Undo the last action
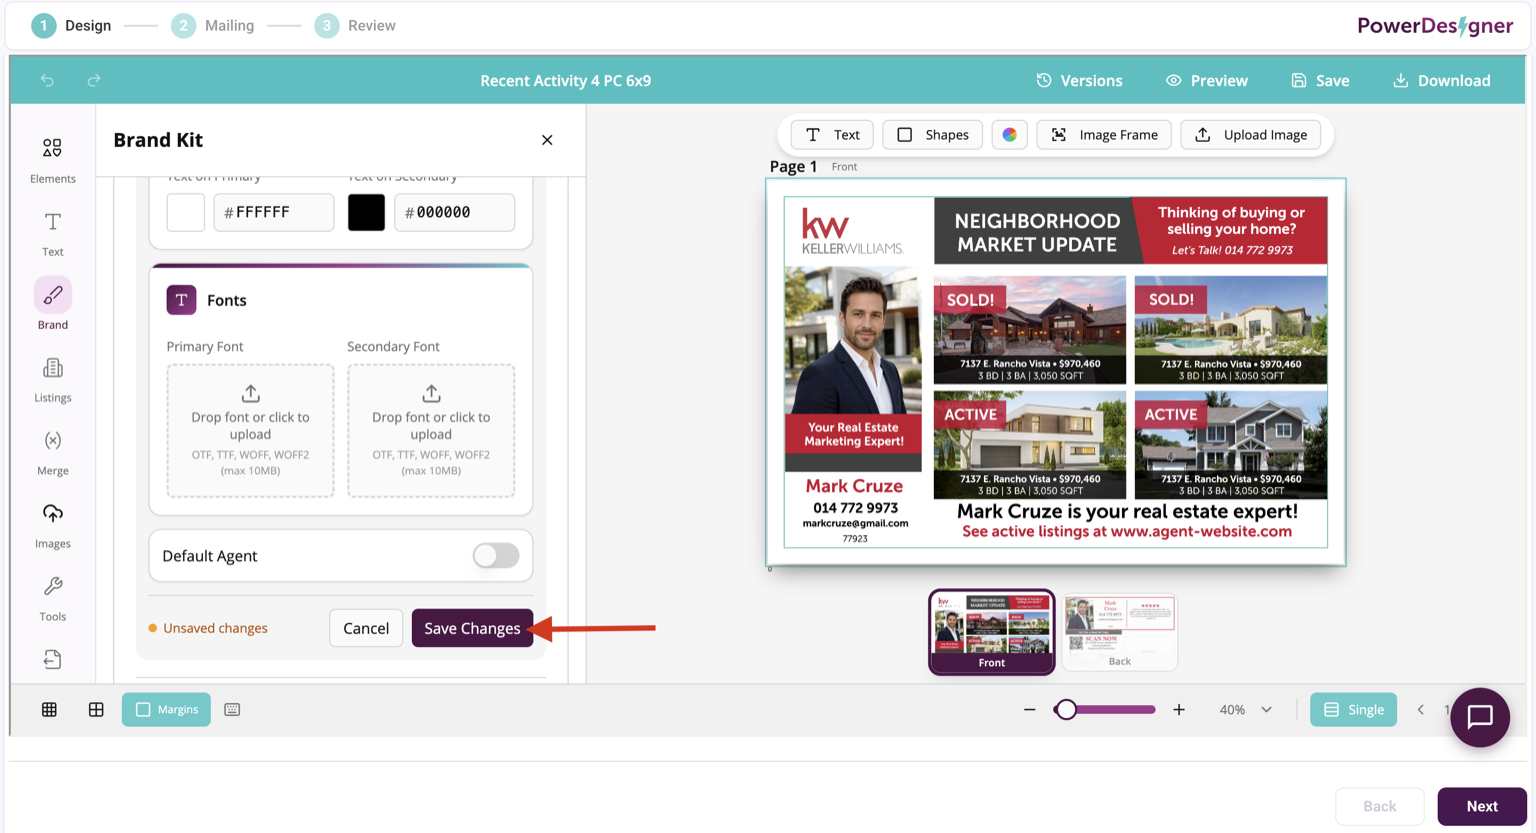The width and height of the screenshot is (1536, 833). tap(47, 80)
